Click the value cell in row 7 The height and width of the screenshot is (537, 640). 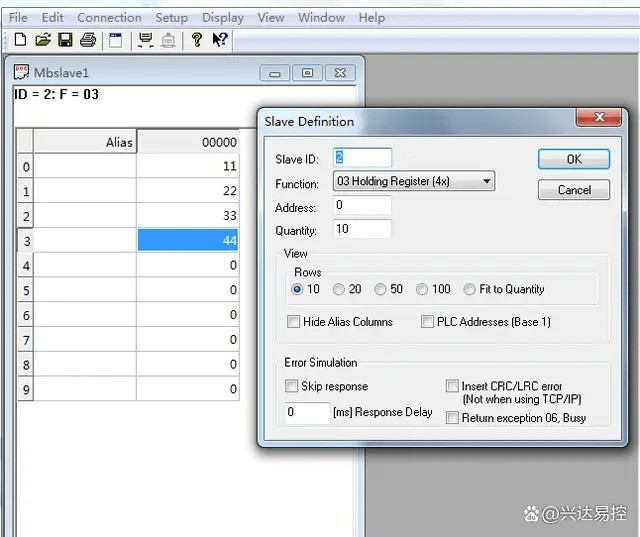[188, 340]
